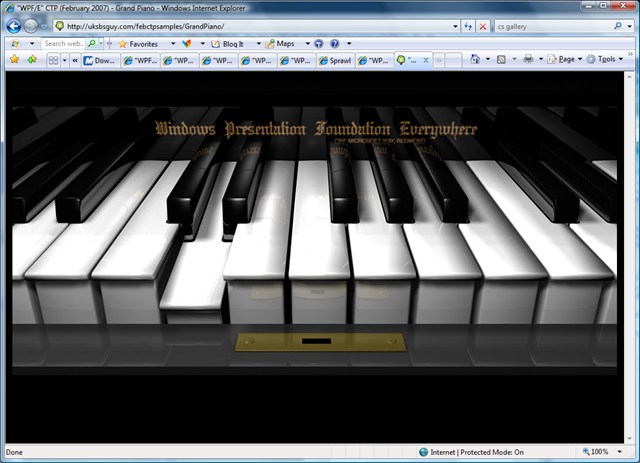Click the vertical scrollbar up arrow
640x463 pixels.
pyautogui.click(x=629, y=76)
